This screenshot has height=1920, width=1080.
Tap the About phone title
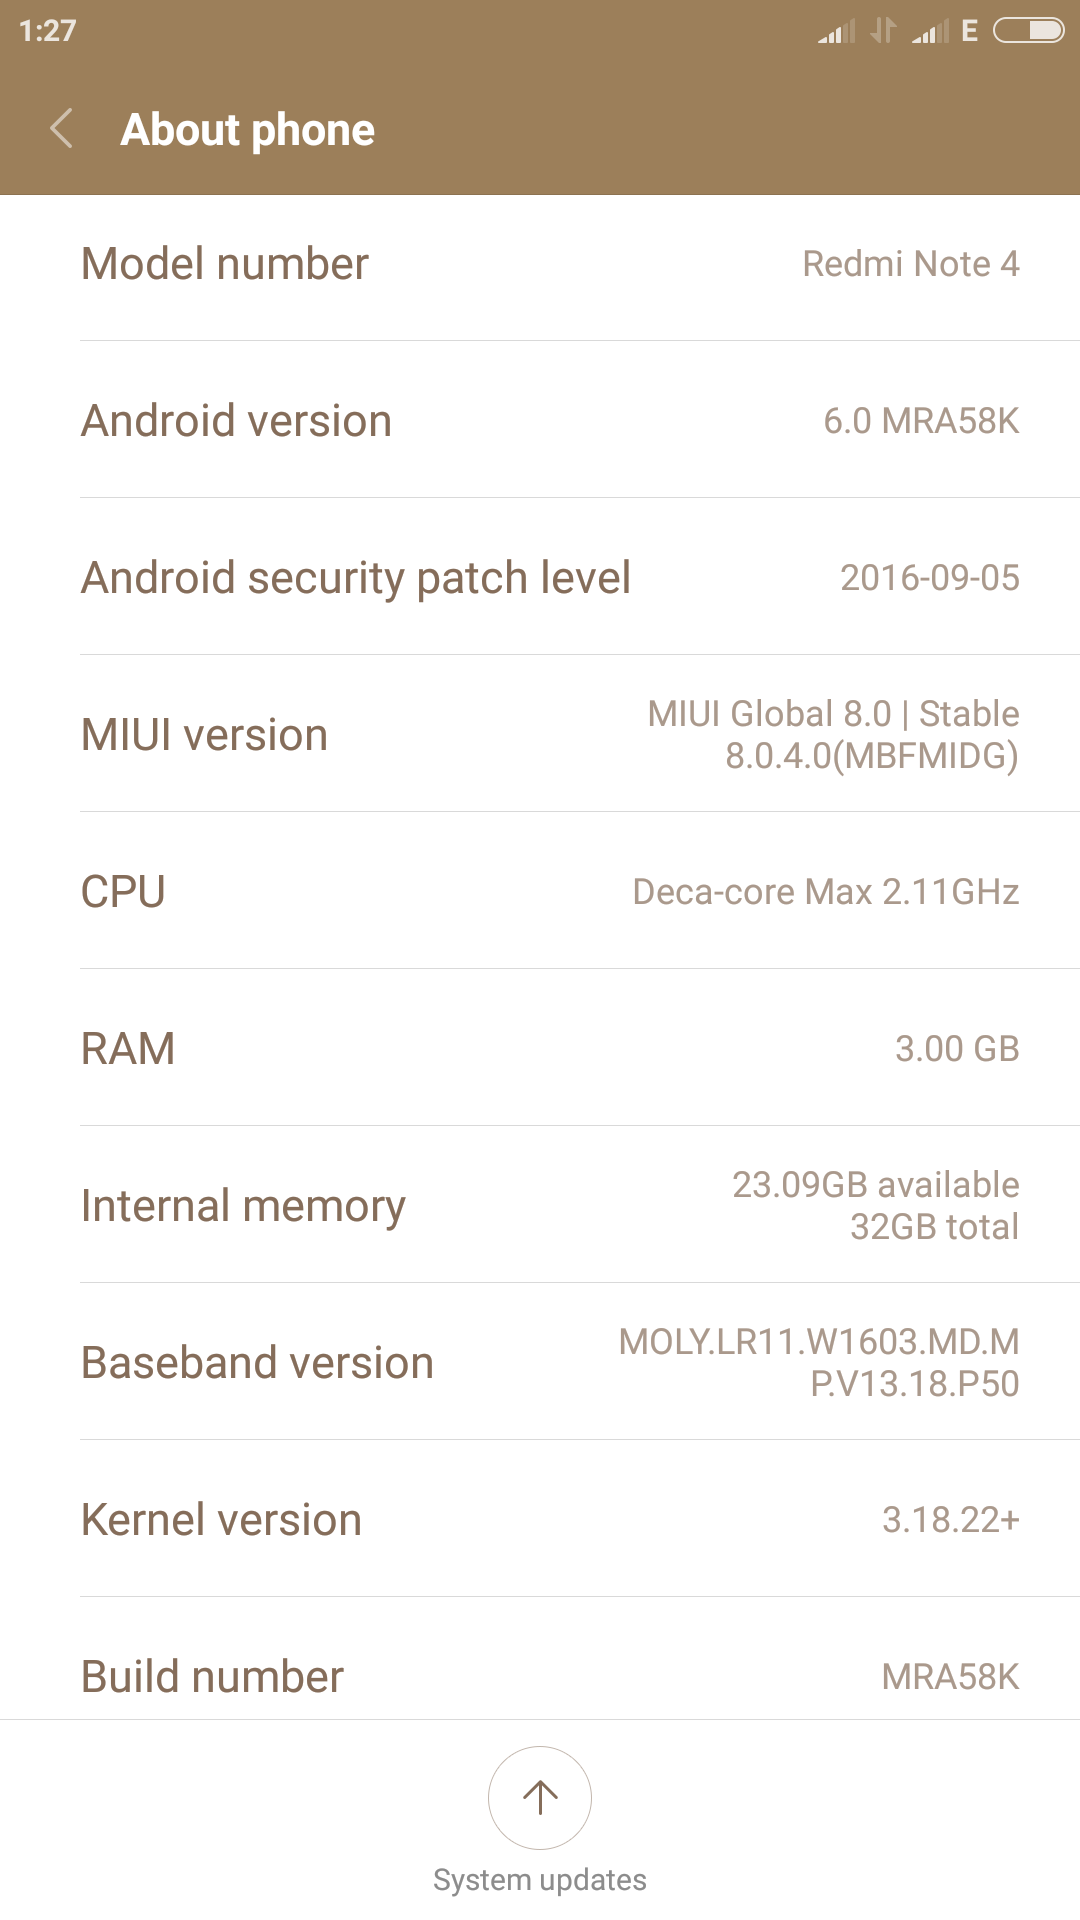coord(248,130)
